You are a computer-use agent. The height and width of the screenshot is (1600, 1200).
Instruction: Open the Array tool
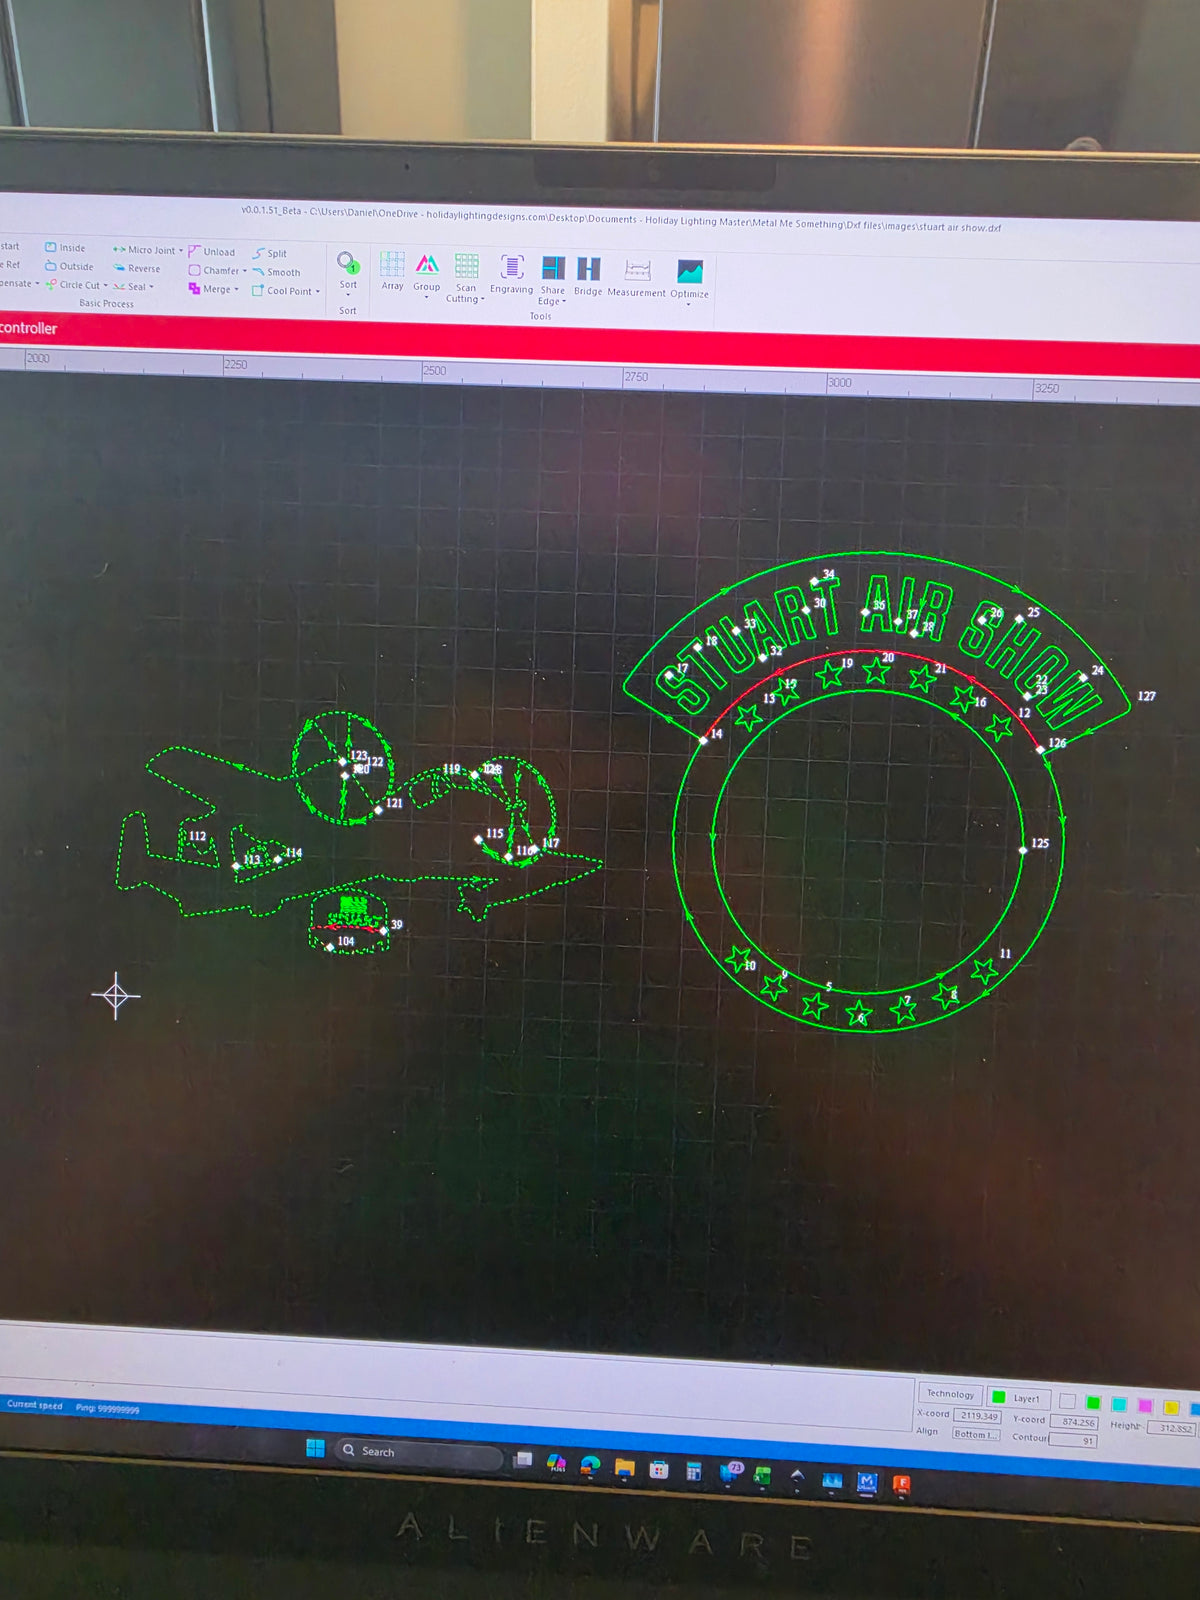click(x=392, y=271)
